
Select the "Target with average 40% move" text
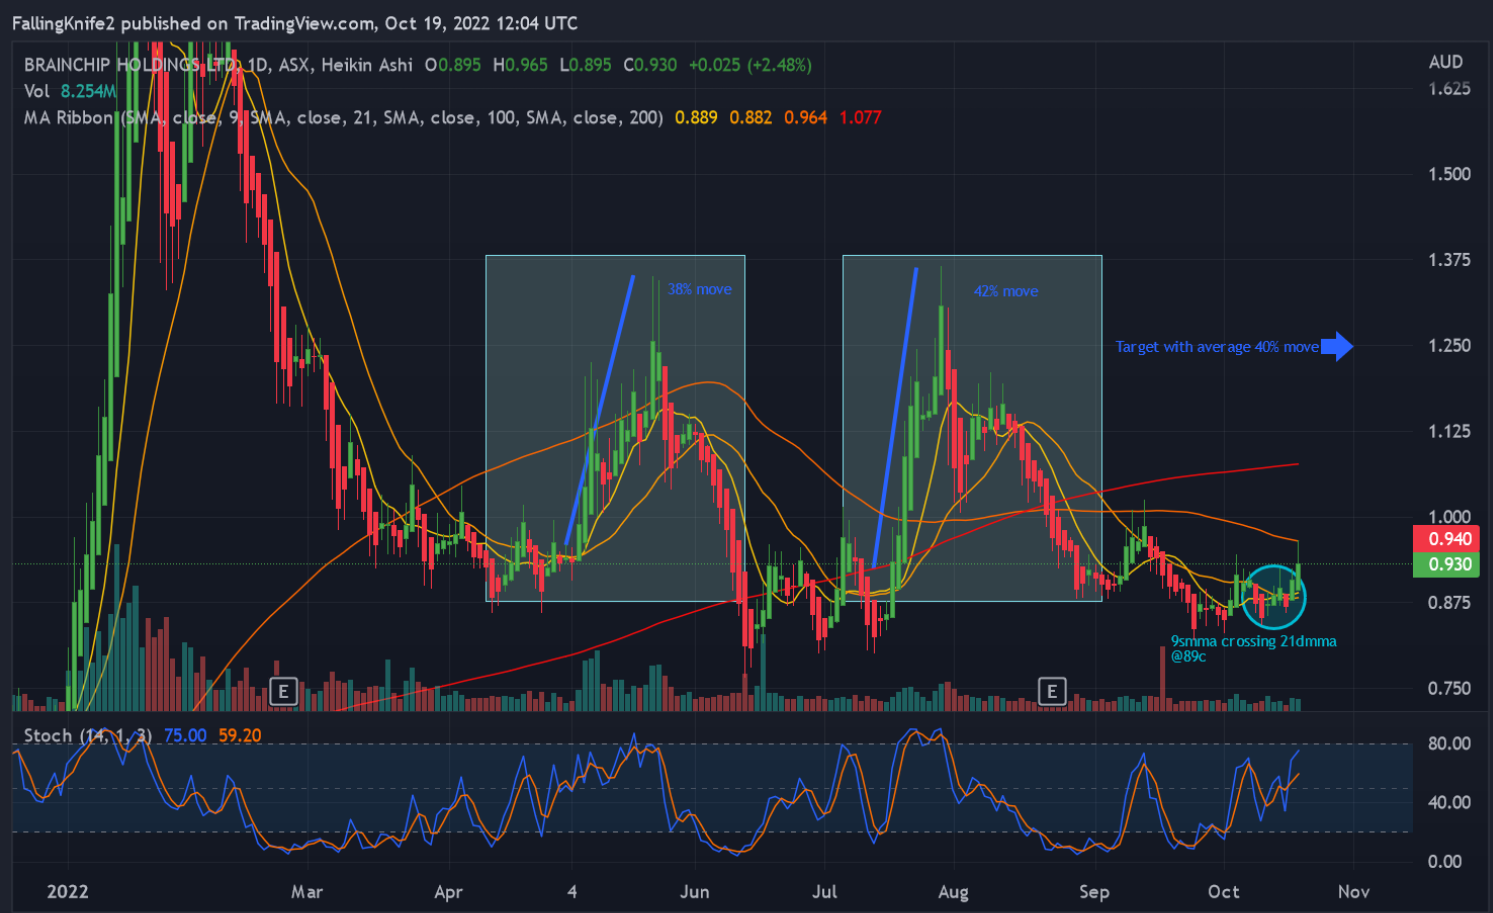point(1216,347)
